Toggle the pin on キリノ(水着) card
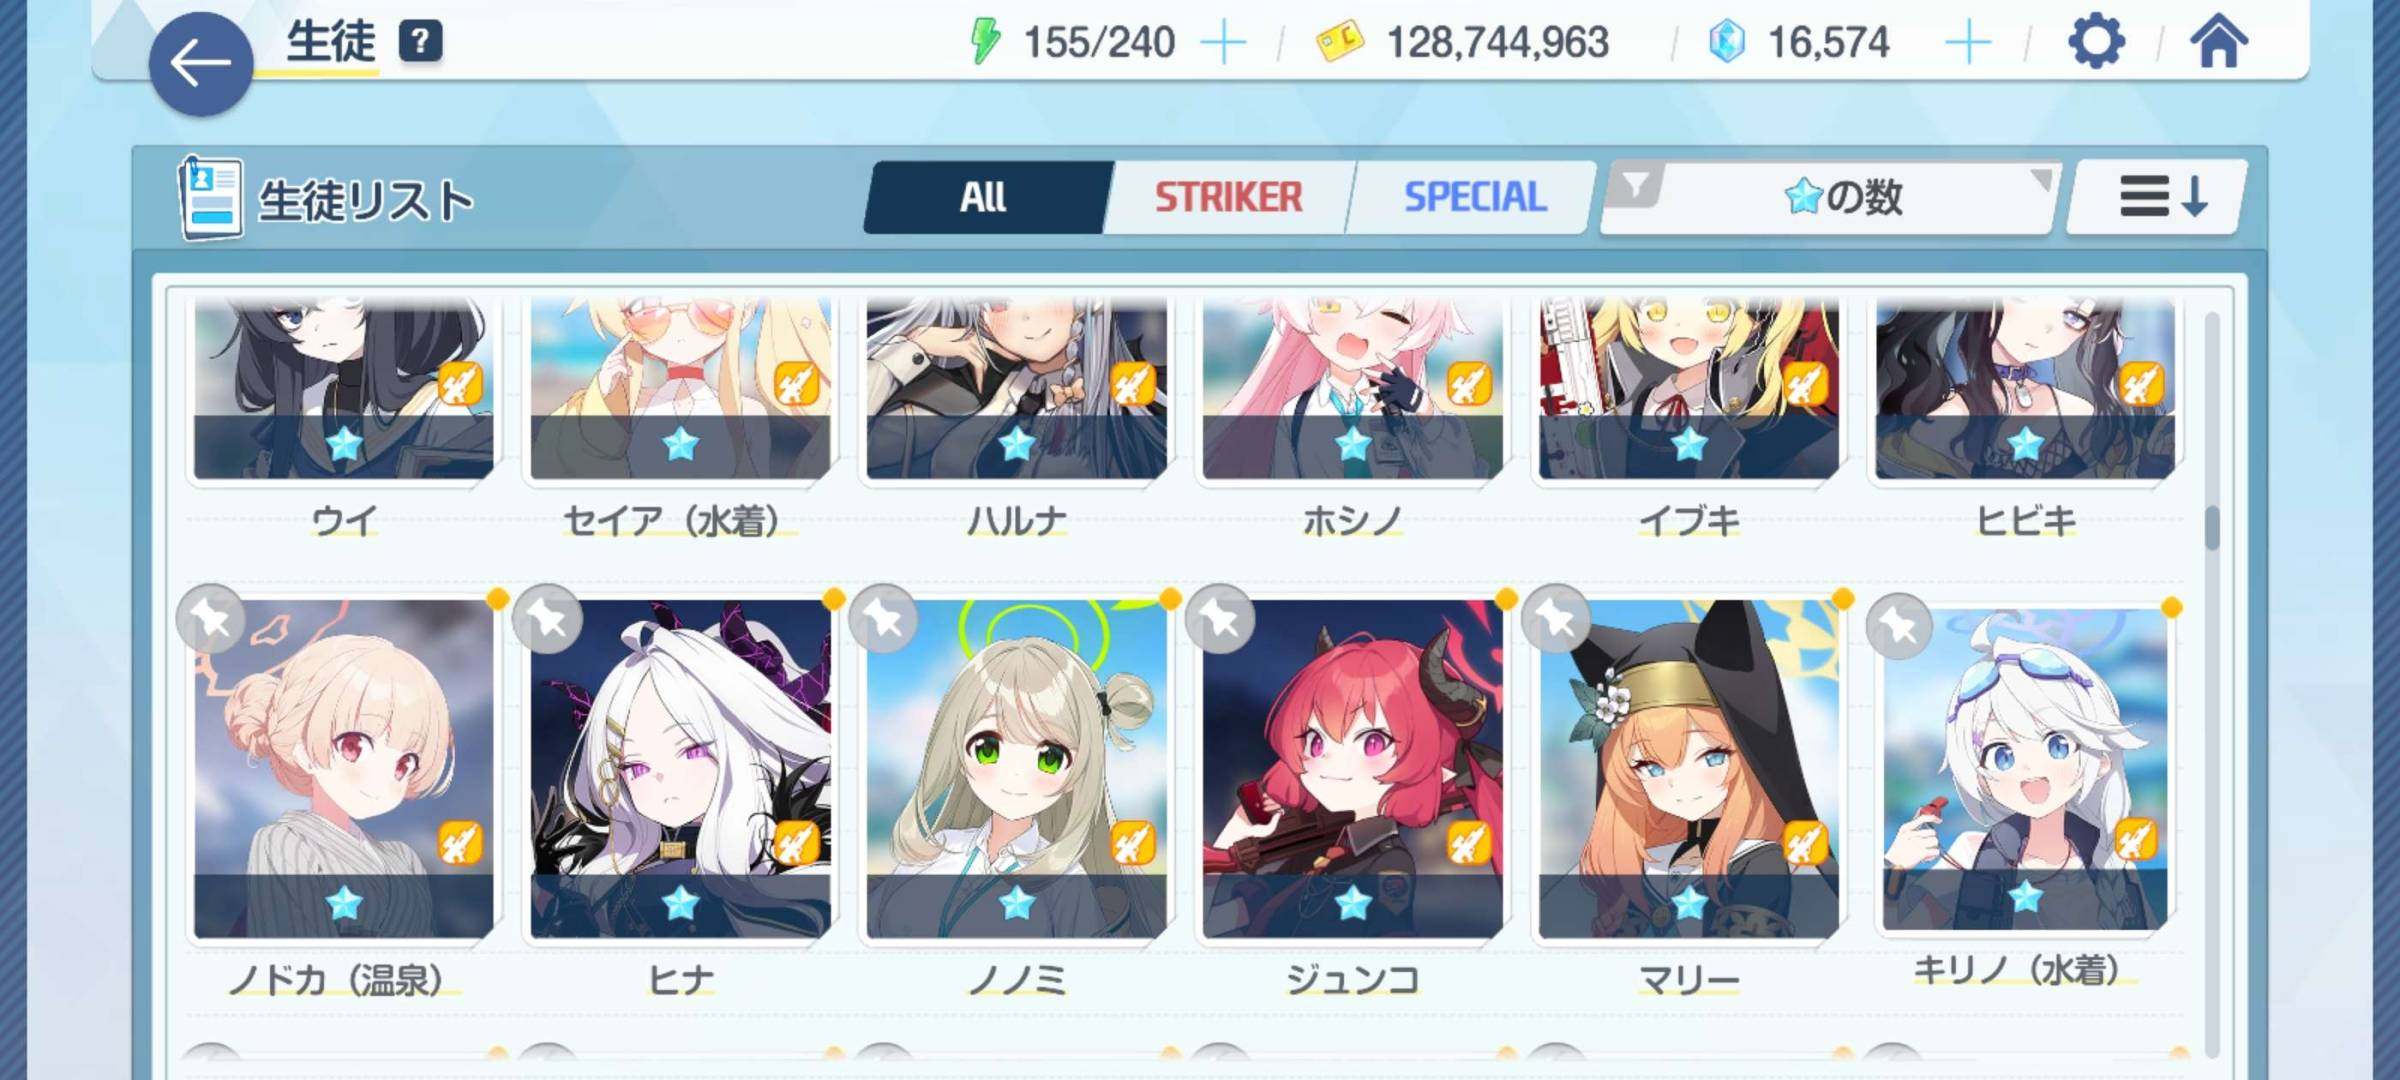 click(x=1899, y=627)
